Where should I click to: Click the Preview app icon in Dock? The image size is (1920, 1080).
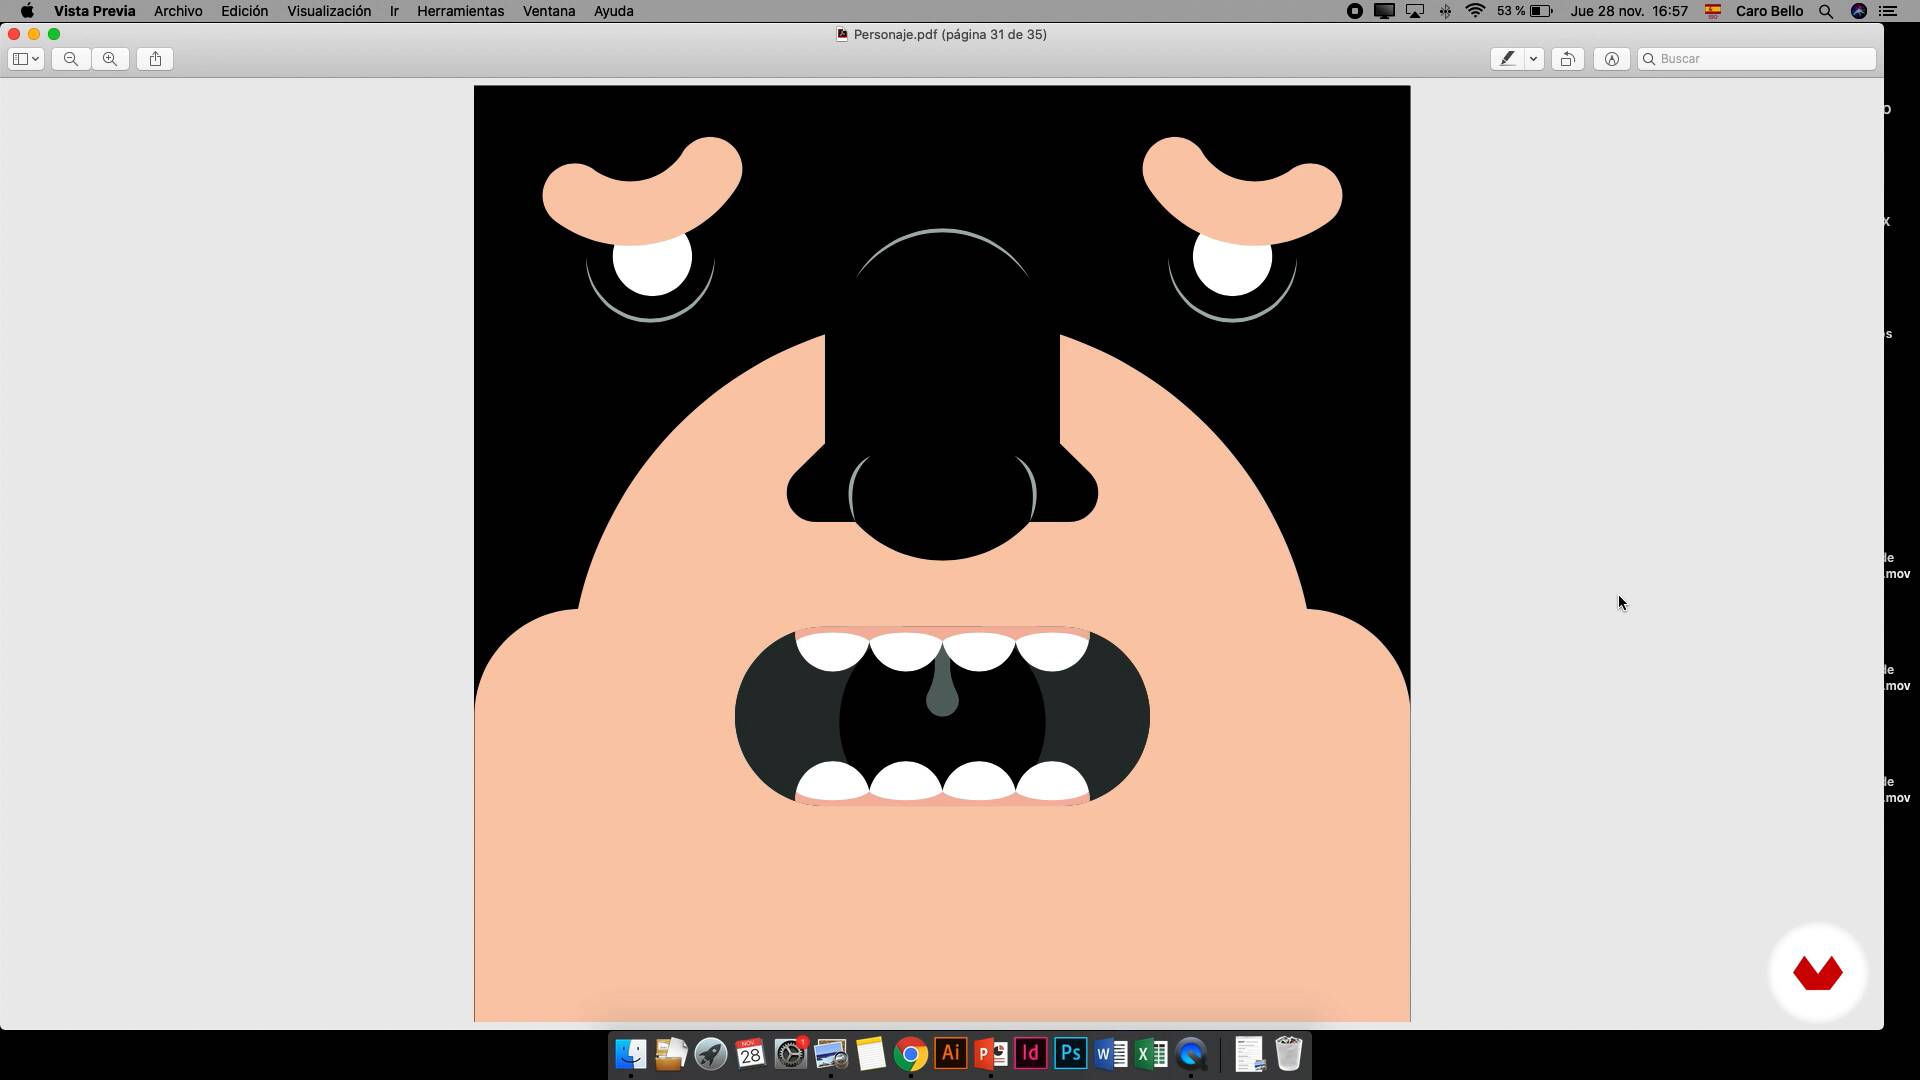831,1054
